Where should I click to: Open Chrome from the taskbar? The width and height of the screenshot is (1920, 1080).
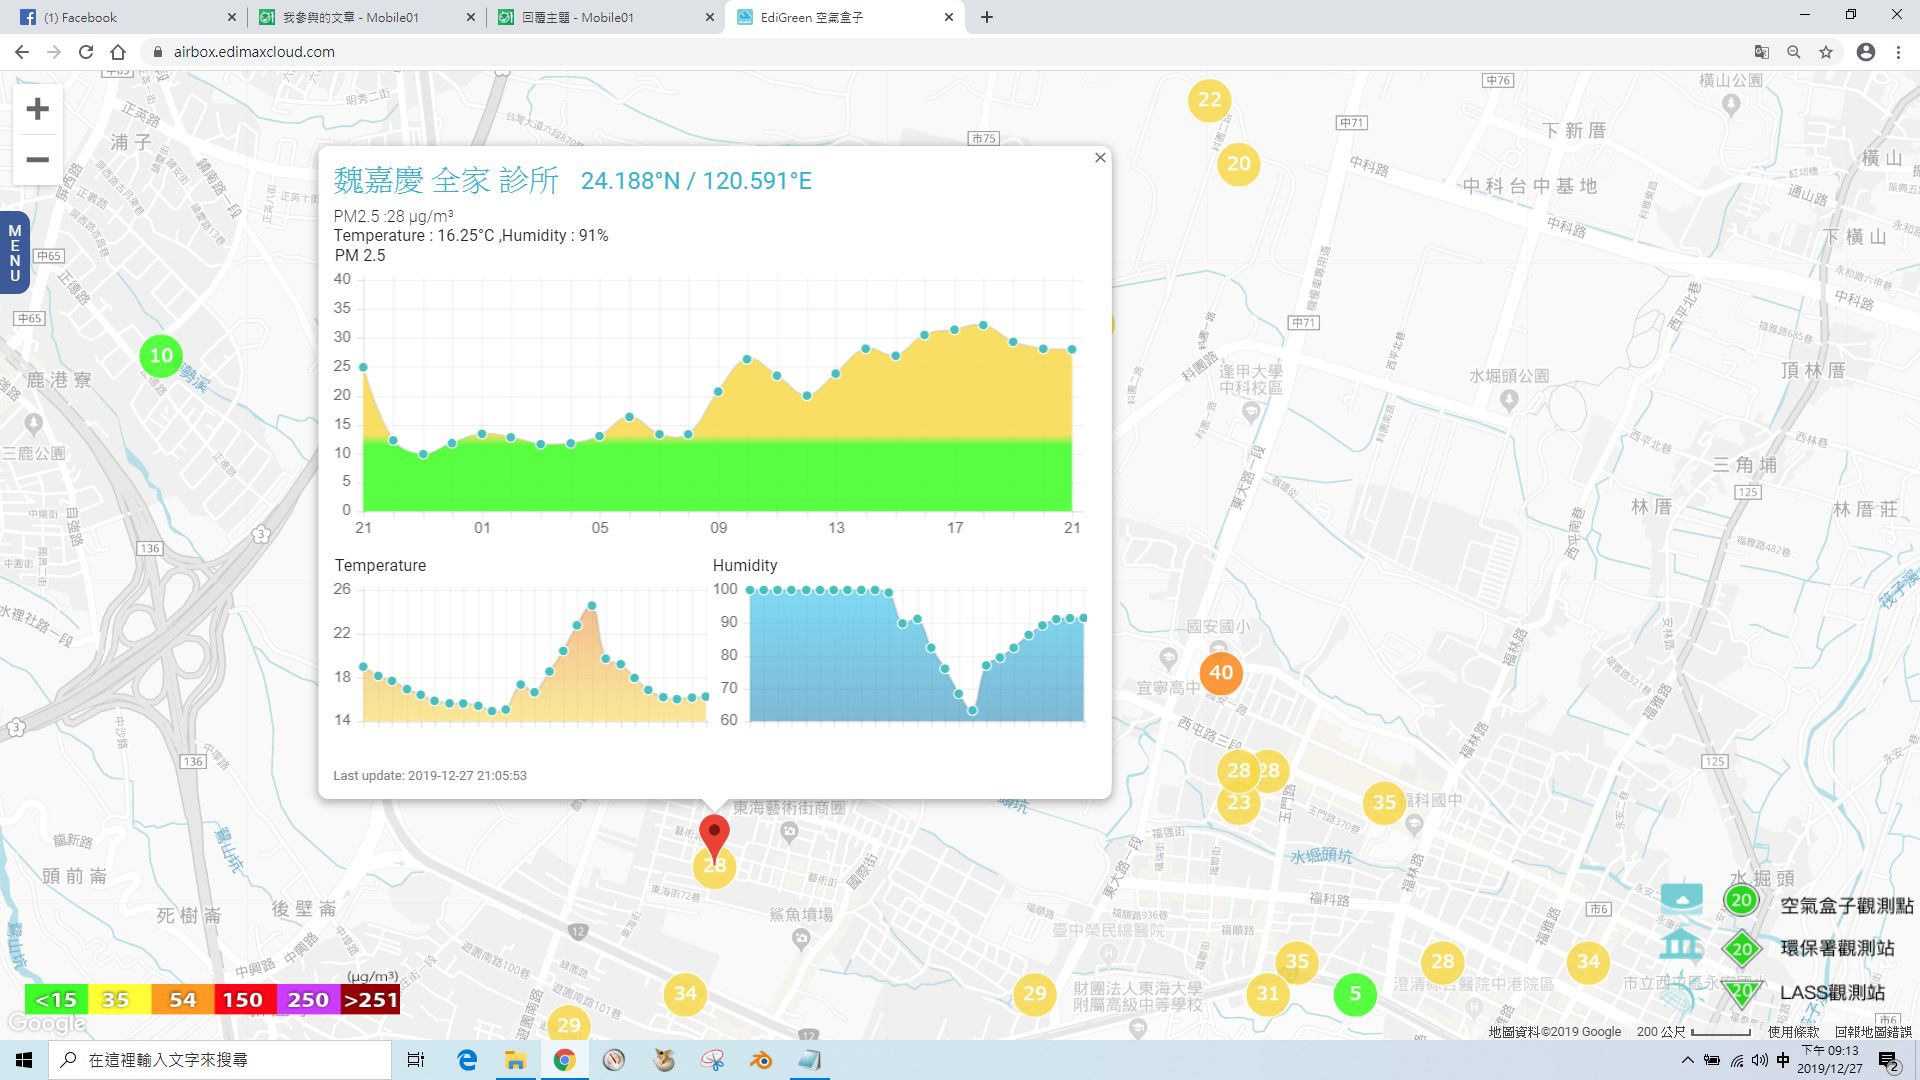click(x=564, y=1060)
